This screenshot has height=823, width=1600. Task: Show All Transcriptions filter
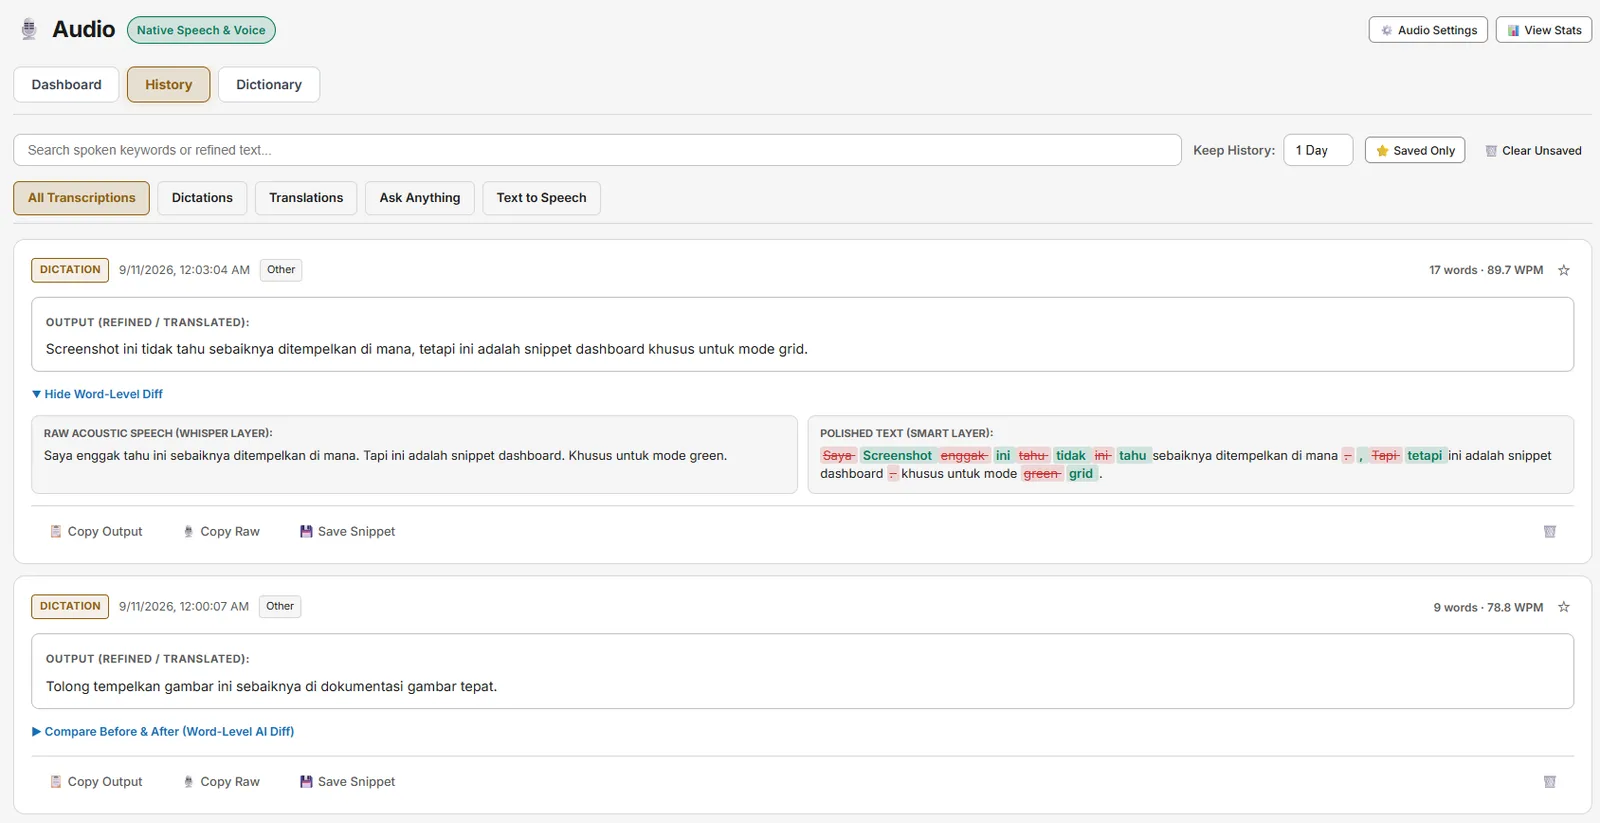81,198
